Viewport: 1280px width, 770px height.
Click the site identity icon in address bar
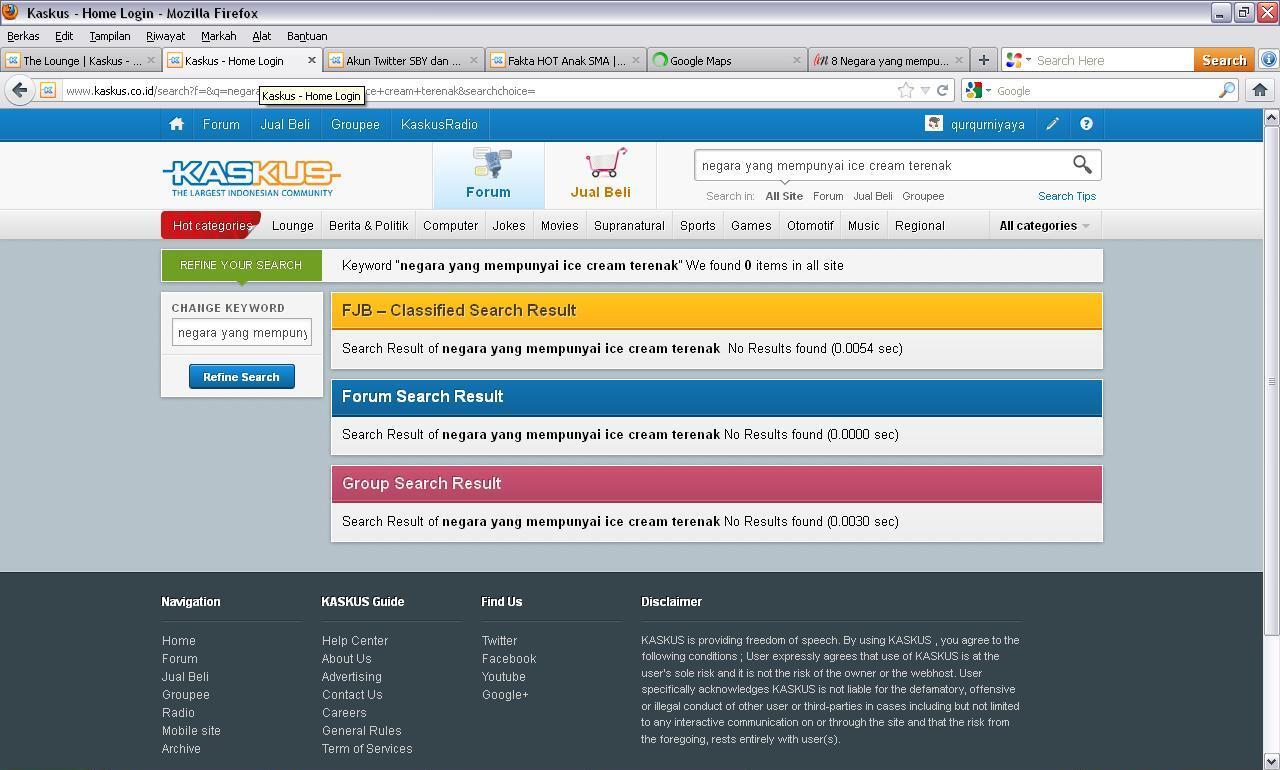(x=47, y=91)
